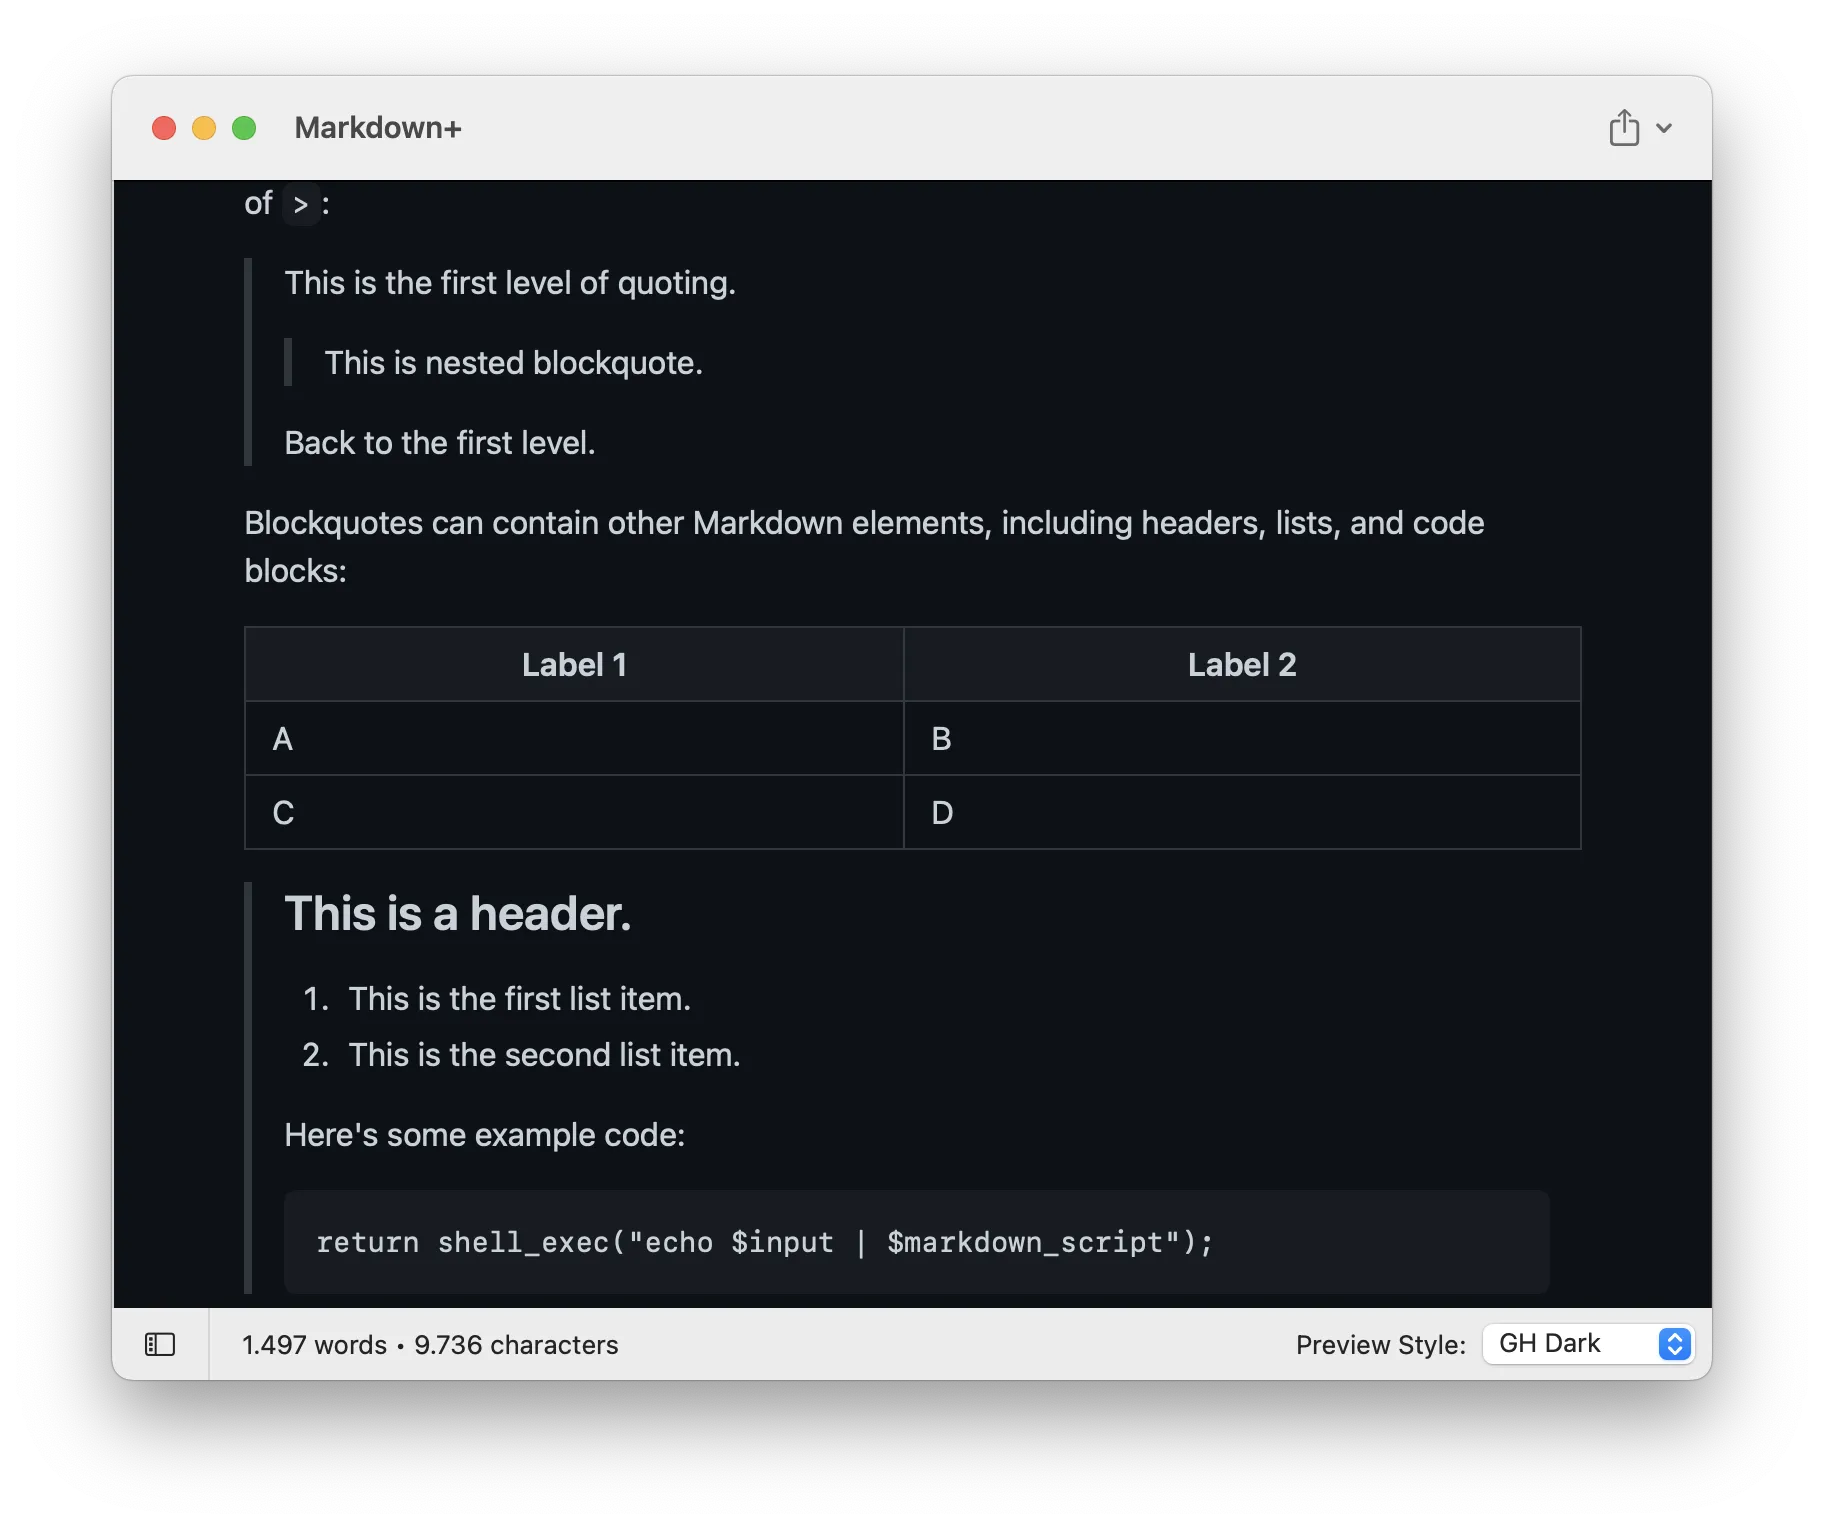
Task: Click the nested blockquote text
Action: 513,363
